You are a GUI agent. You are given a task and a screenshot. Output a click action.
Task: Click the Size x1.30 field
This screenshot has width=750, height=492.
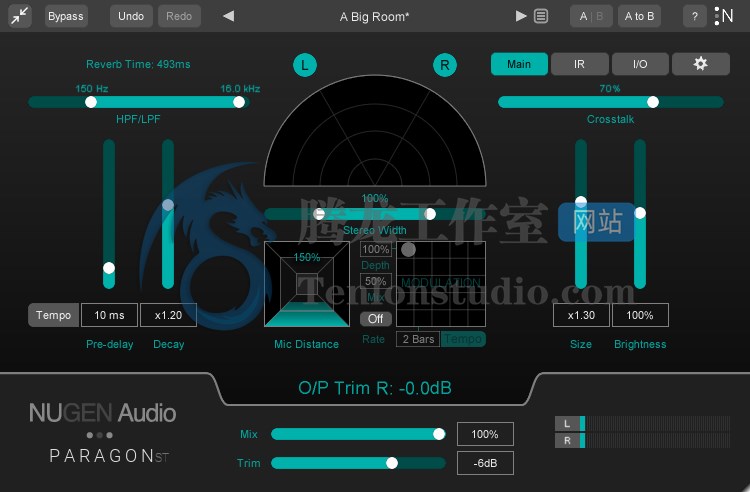581,315
